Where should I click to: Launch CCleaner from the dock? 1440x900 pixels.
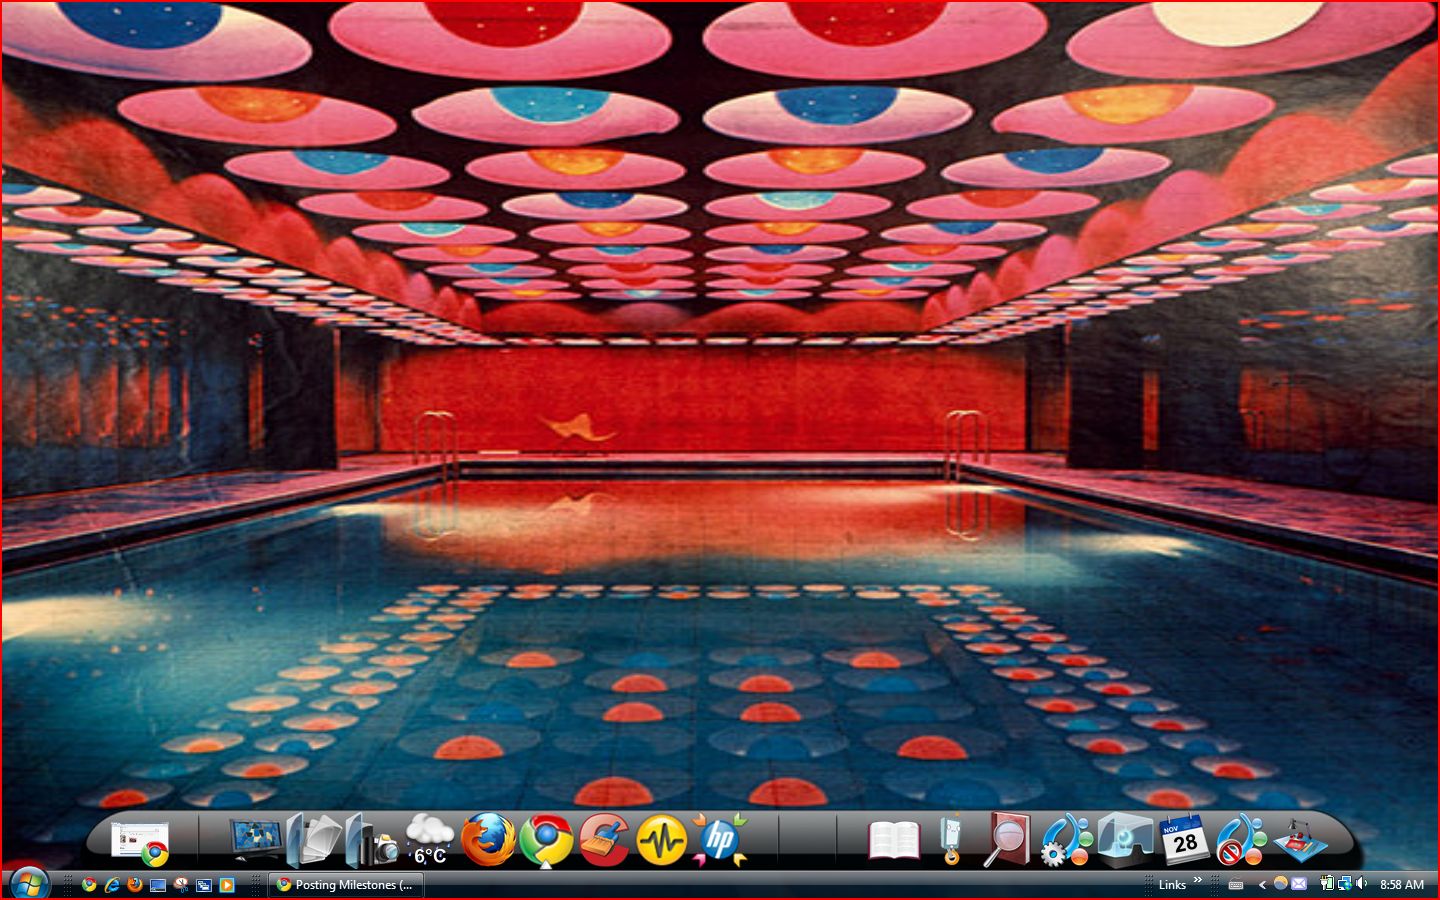[603, 840]
